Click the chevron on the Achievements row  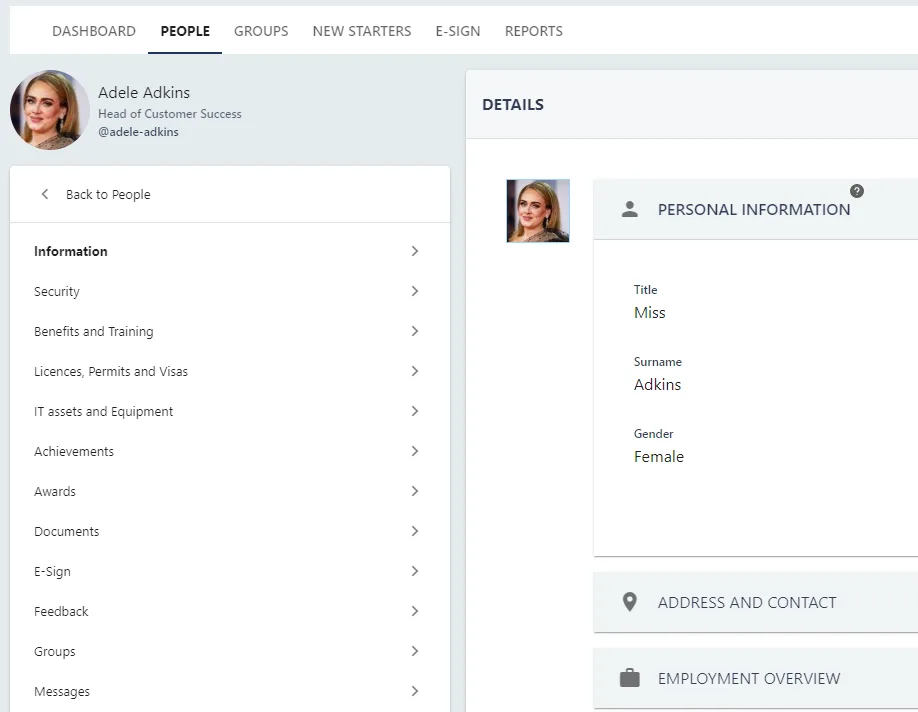(x=415, y=451)
